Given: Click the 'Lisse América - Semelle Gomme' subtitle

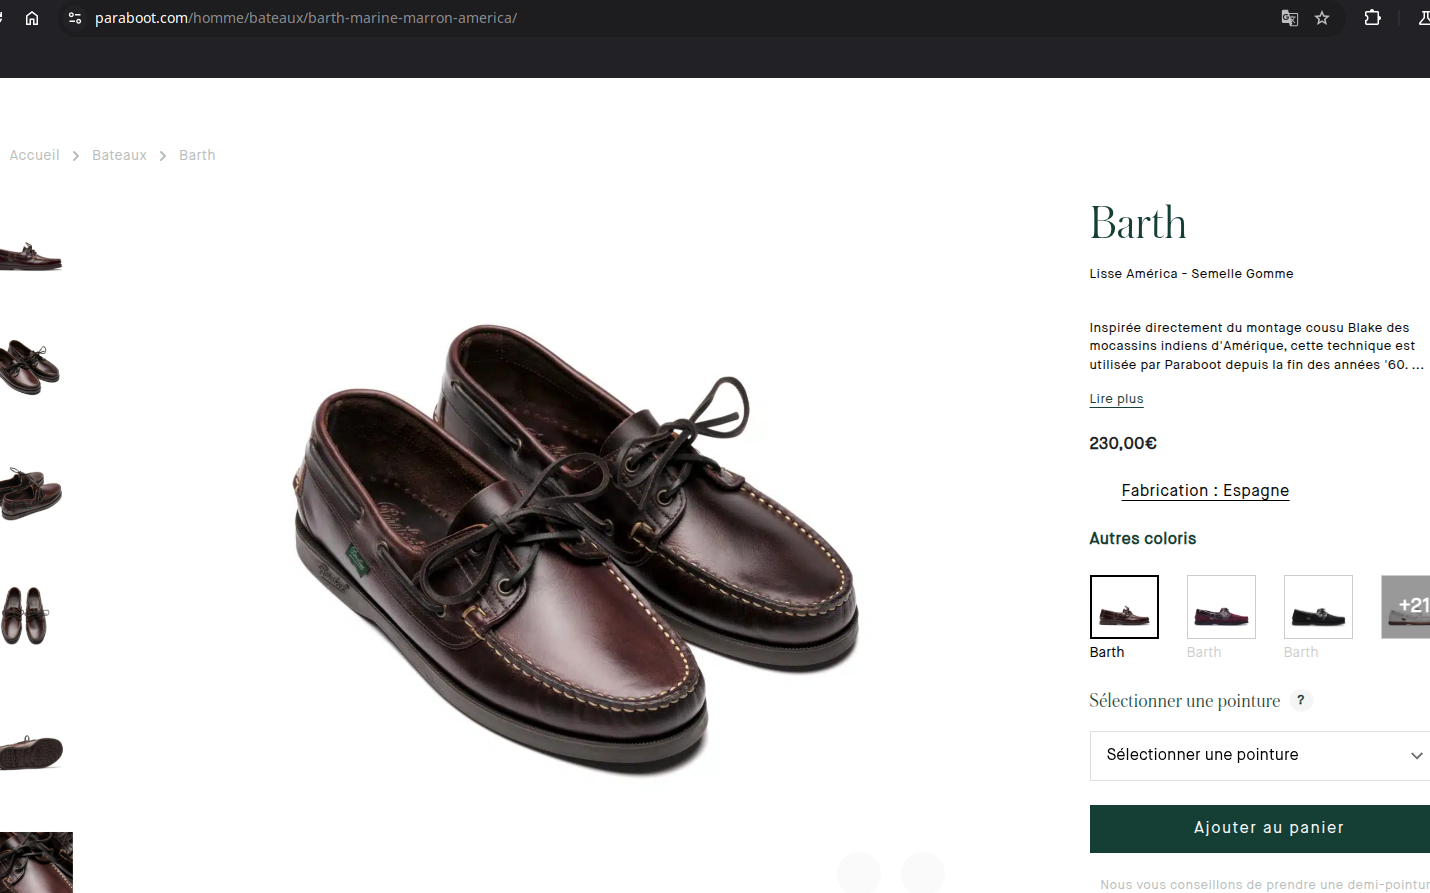Looking at the screenshot, I should (x=1191, y=273).
